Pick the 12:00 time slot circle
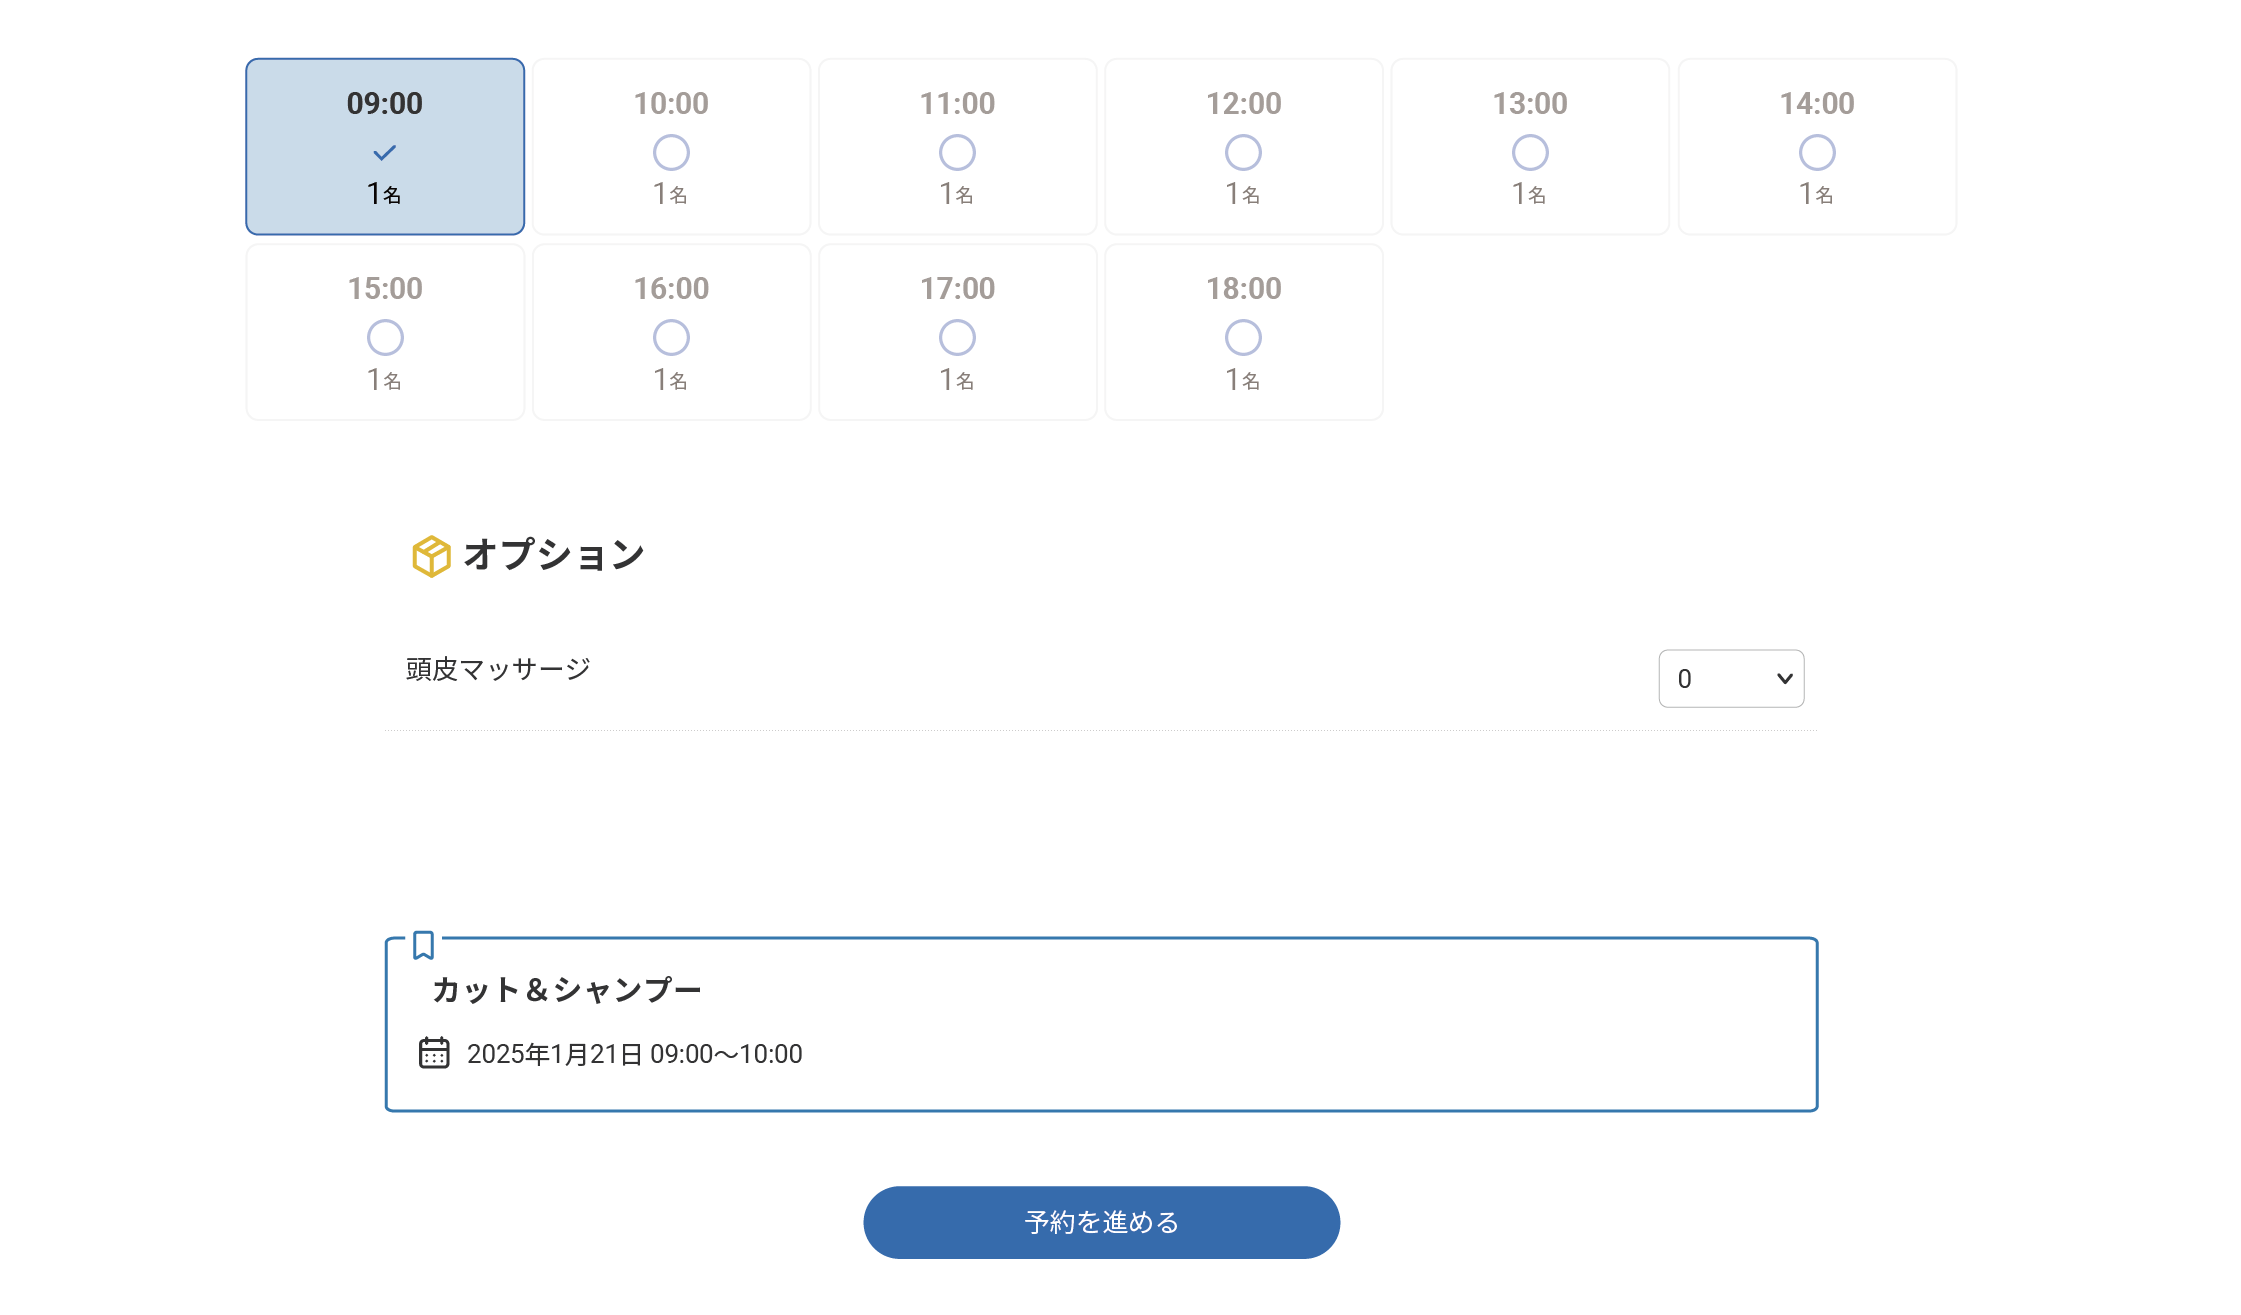 point(1243,153)
